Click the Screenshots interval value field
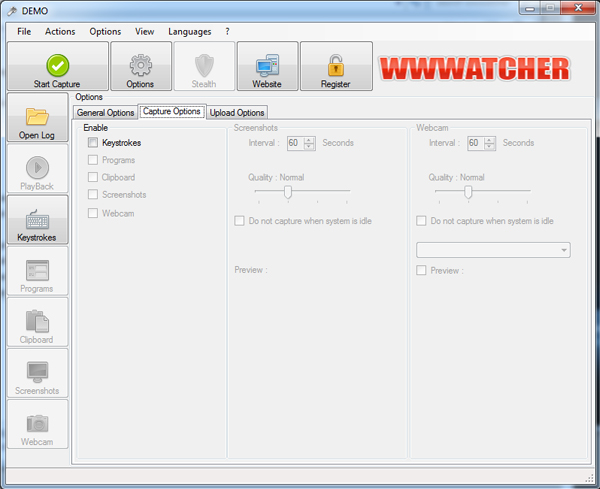This screenshot has width=600, height=489. pyautogui.click(x=296, y=143)
